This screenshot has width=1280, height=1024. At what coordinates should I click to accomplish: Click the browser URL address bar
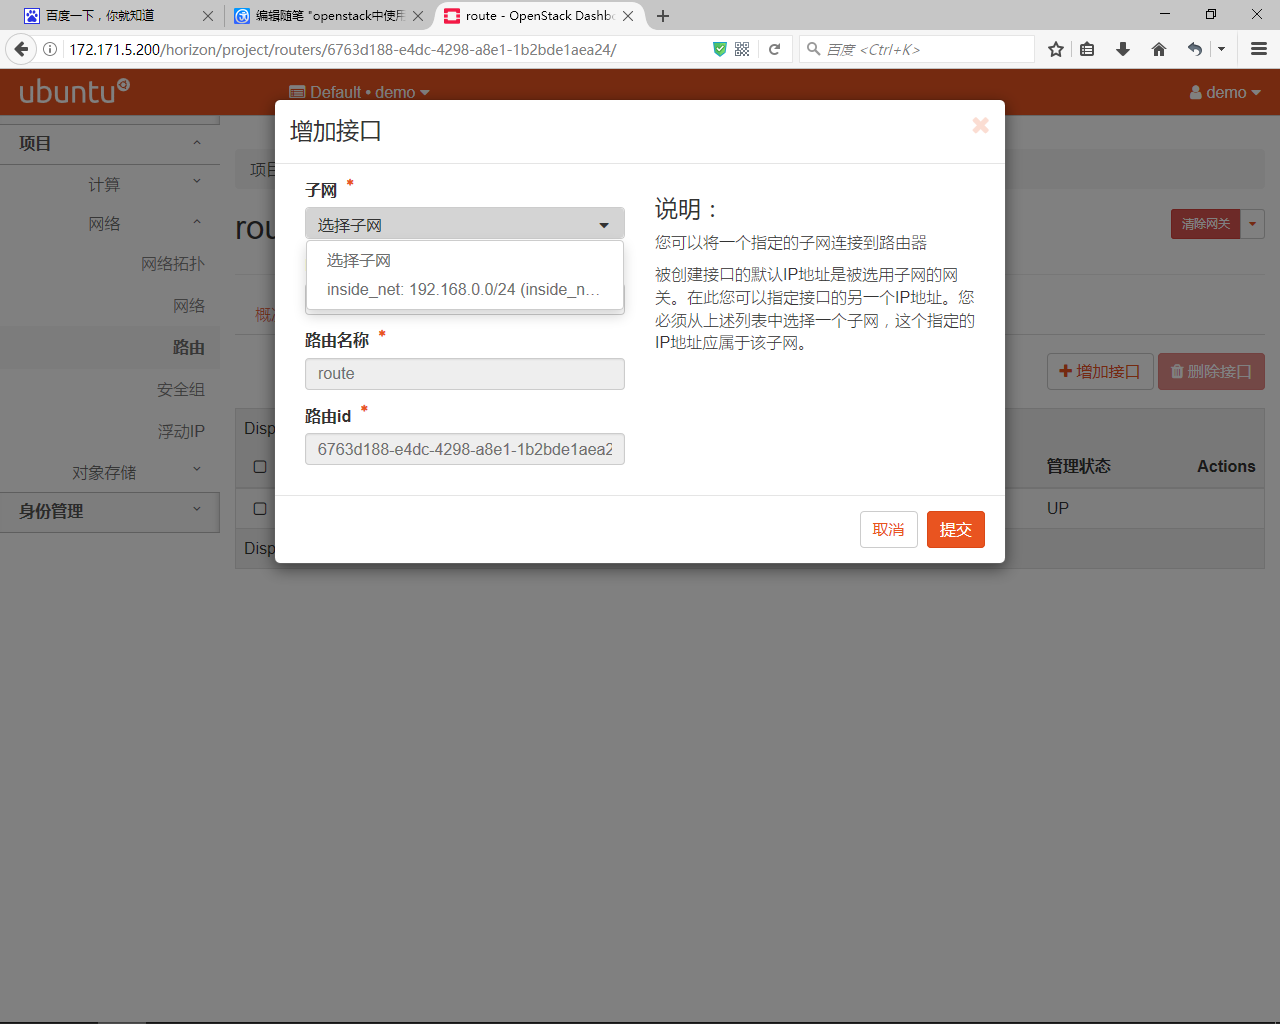point(385,49)
